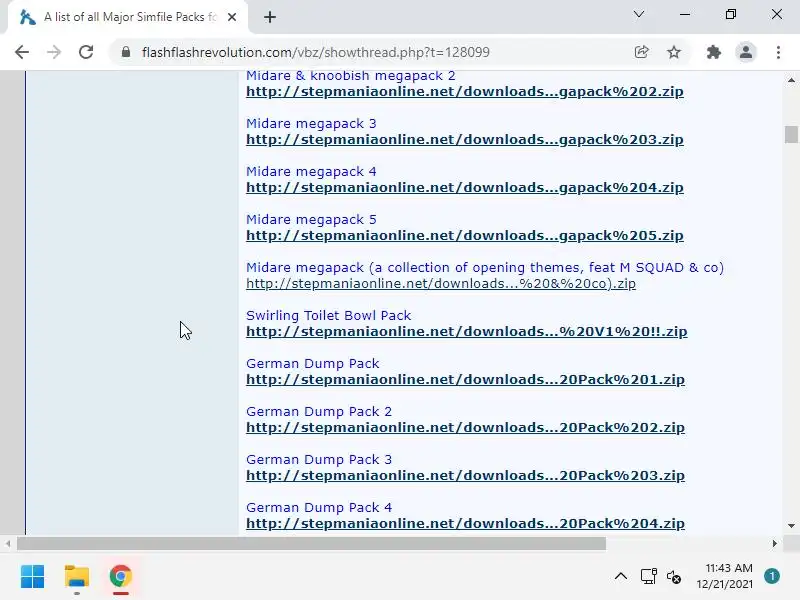The height and width of the screenshot is (600, 800).
Task: Click the Chrome taskbar icon
Action: click(120, 577)
